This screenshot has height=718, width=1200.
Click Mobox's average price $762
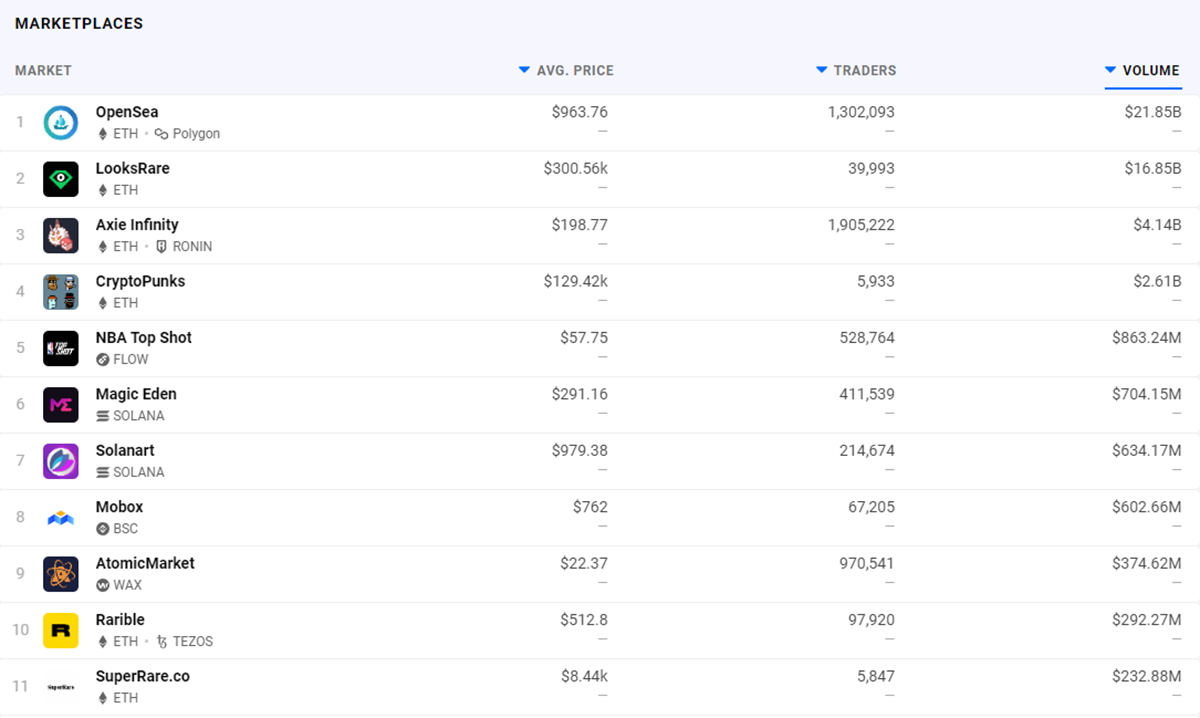[590, 507]
